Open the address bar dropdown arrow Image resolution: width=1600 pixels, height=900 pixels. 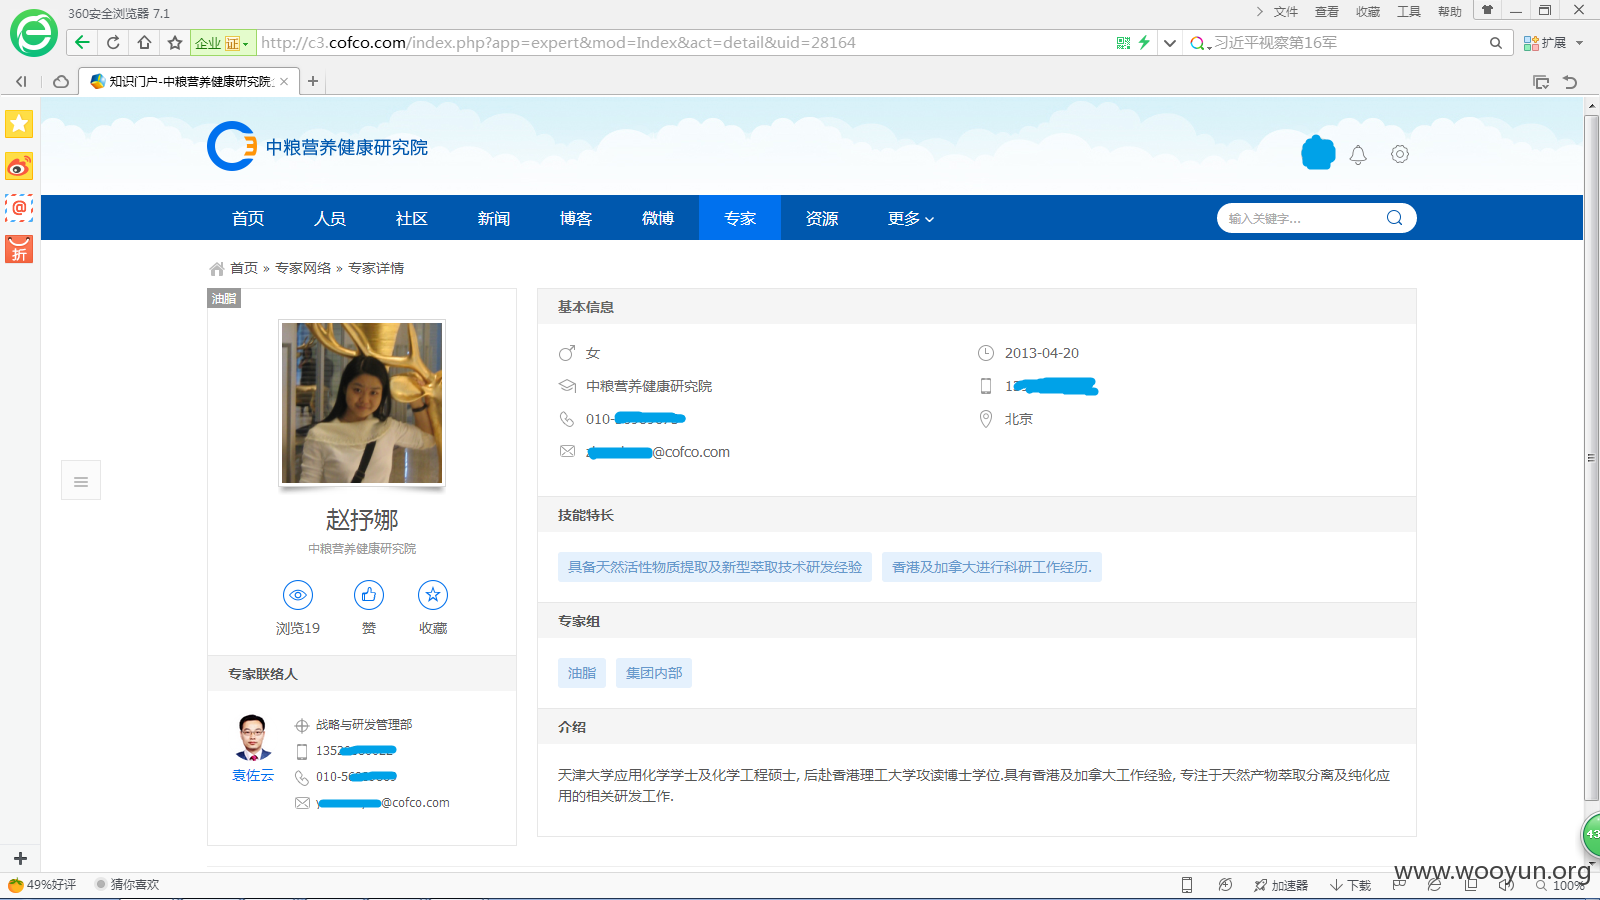point(1169,43)
